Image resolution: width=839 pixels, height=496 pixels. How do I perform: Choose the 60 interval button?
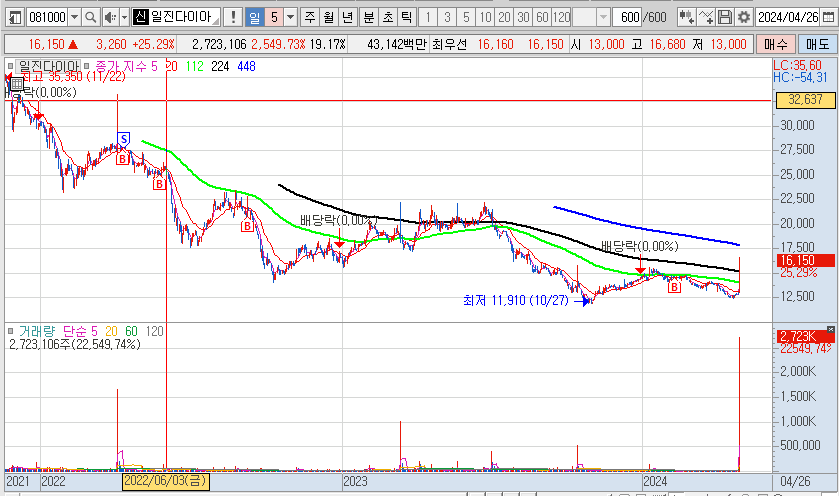(x=542, y=18)
